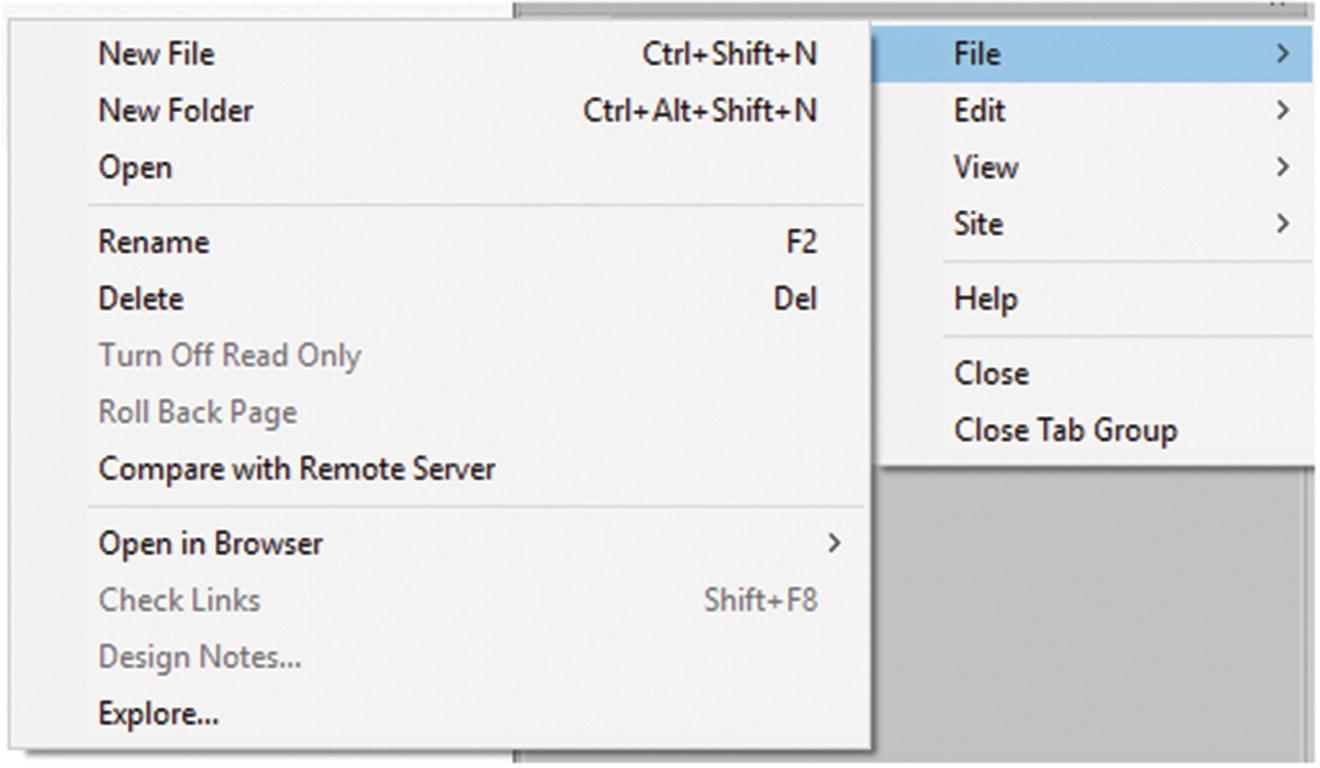1320x768 pixels.
Task: Click the Check Links menu item
Action: 180,601
